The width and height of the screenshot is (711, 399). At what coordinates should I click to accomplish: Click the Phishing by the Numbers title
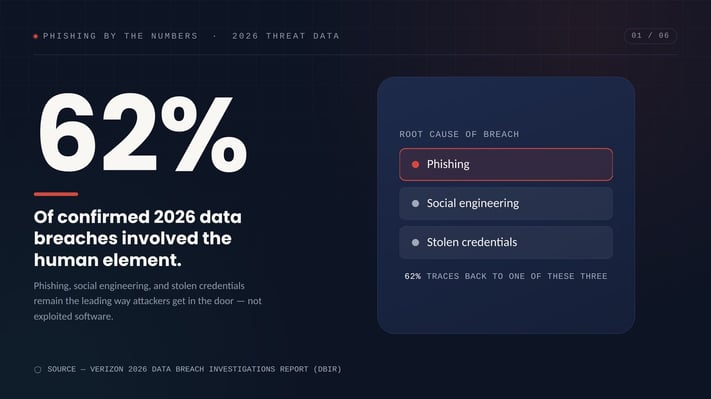click(120, 36)
